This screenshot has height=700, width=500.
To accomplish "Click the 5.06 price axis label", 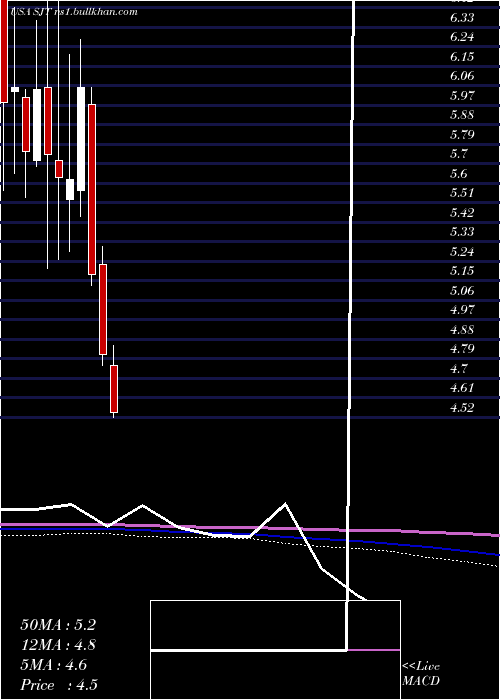I will [462, 291].
